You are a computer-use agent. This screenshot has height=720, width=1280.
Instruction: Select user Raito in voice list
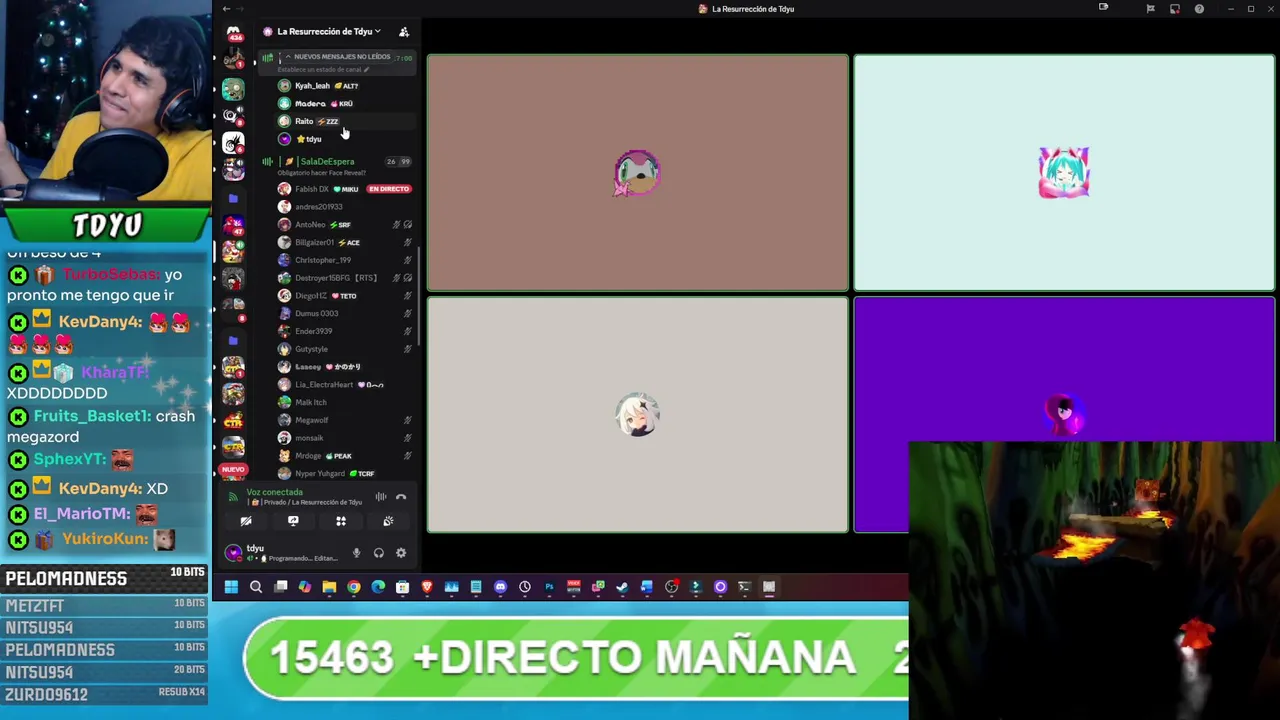click(304, 121)
